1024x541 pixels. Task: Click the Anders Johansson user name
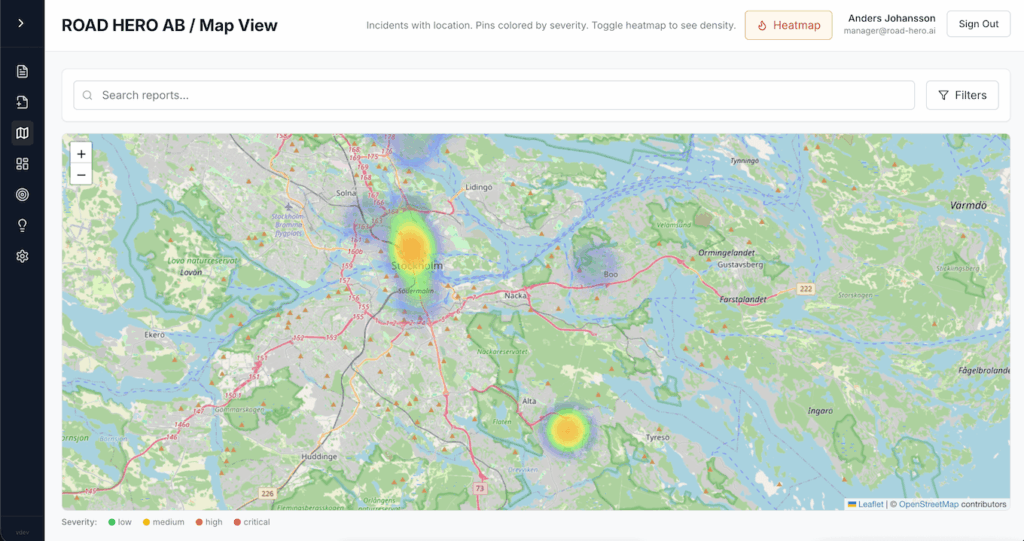click(891, 18)
